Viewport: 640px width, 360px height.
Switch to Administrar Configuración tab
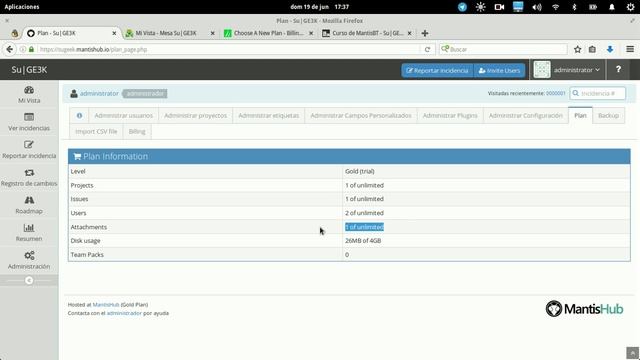click(526, 116)
